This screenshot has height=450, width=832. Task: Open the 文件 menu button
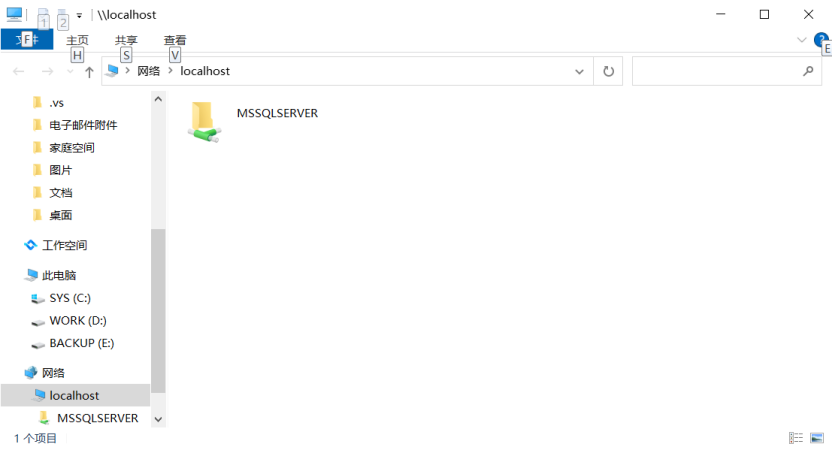point(27,40)
